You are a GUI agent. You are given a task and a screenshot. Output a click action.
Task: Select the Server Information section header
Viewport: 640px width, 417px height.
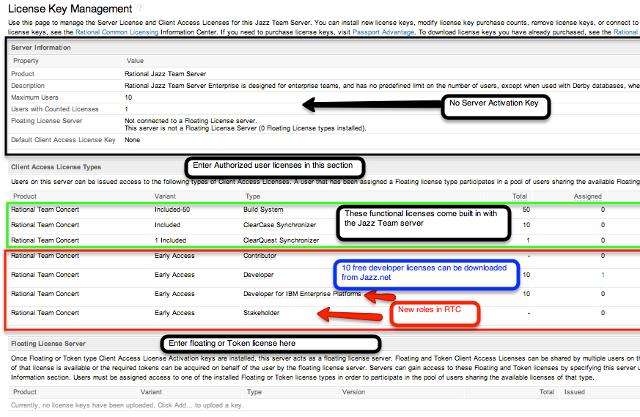[41, 48]
